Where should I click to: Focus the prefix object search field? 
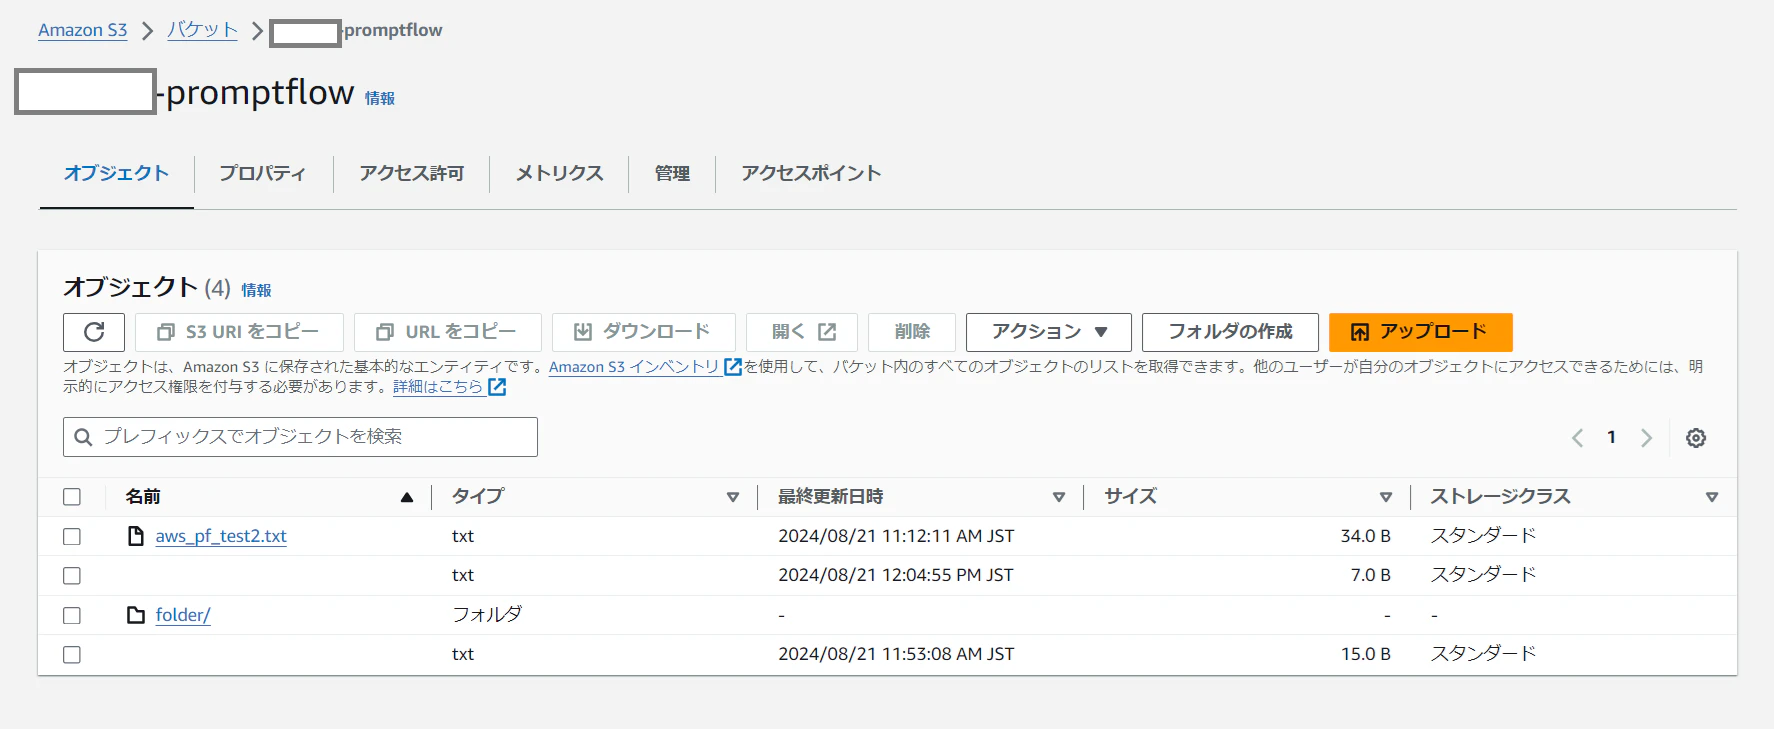(300, 437)
